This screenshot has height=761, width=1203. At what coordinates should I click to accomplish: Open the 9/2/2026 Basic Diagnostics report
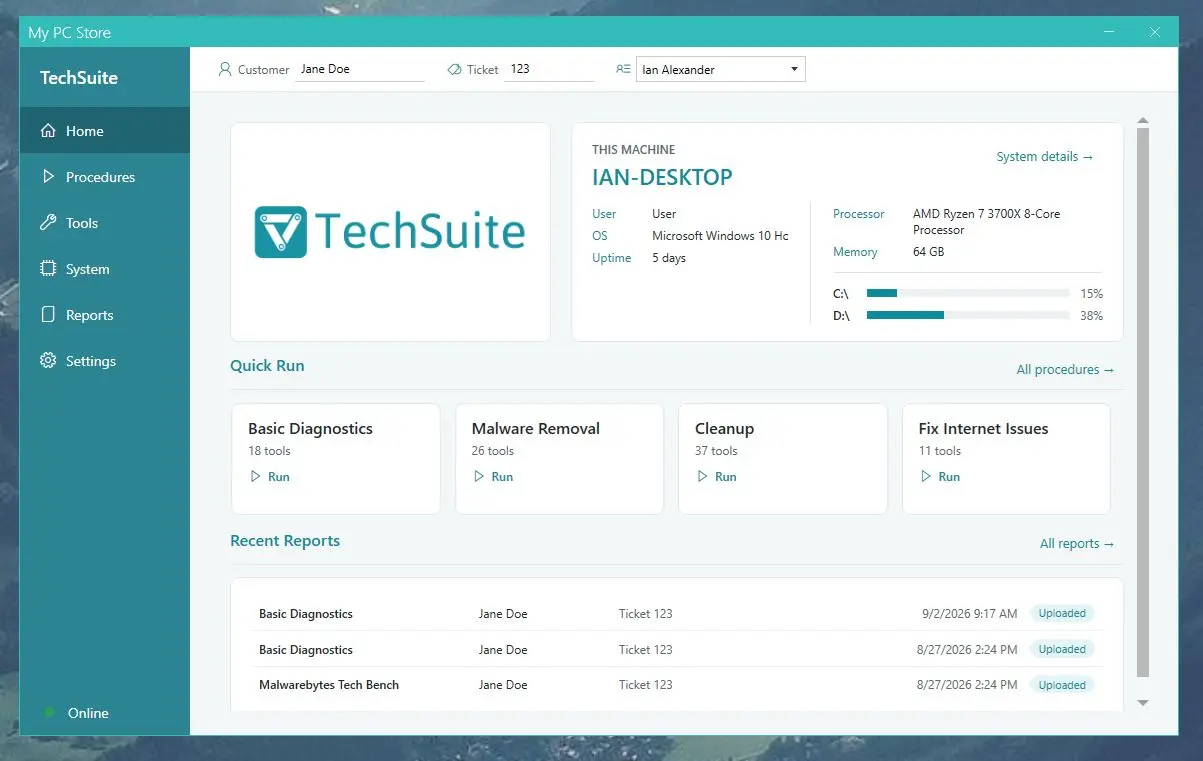click(676, 613)
